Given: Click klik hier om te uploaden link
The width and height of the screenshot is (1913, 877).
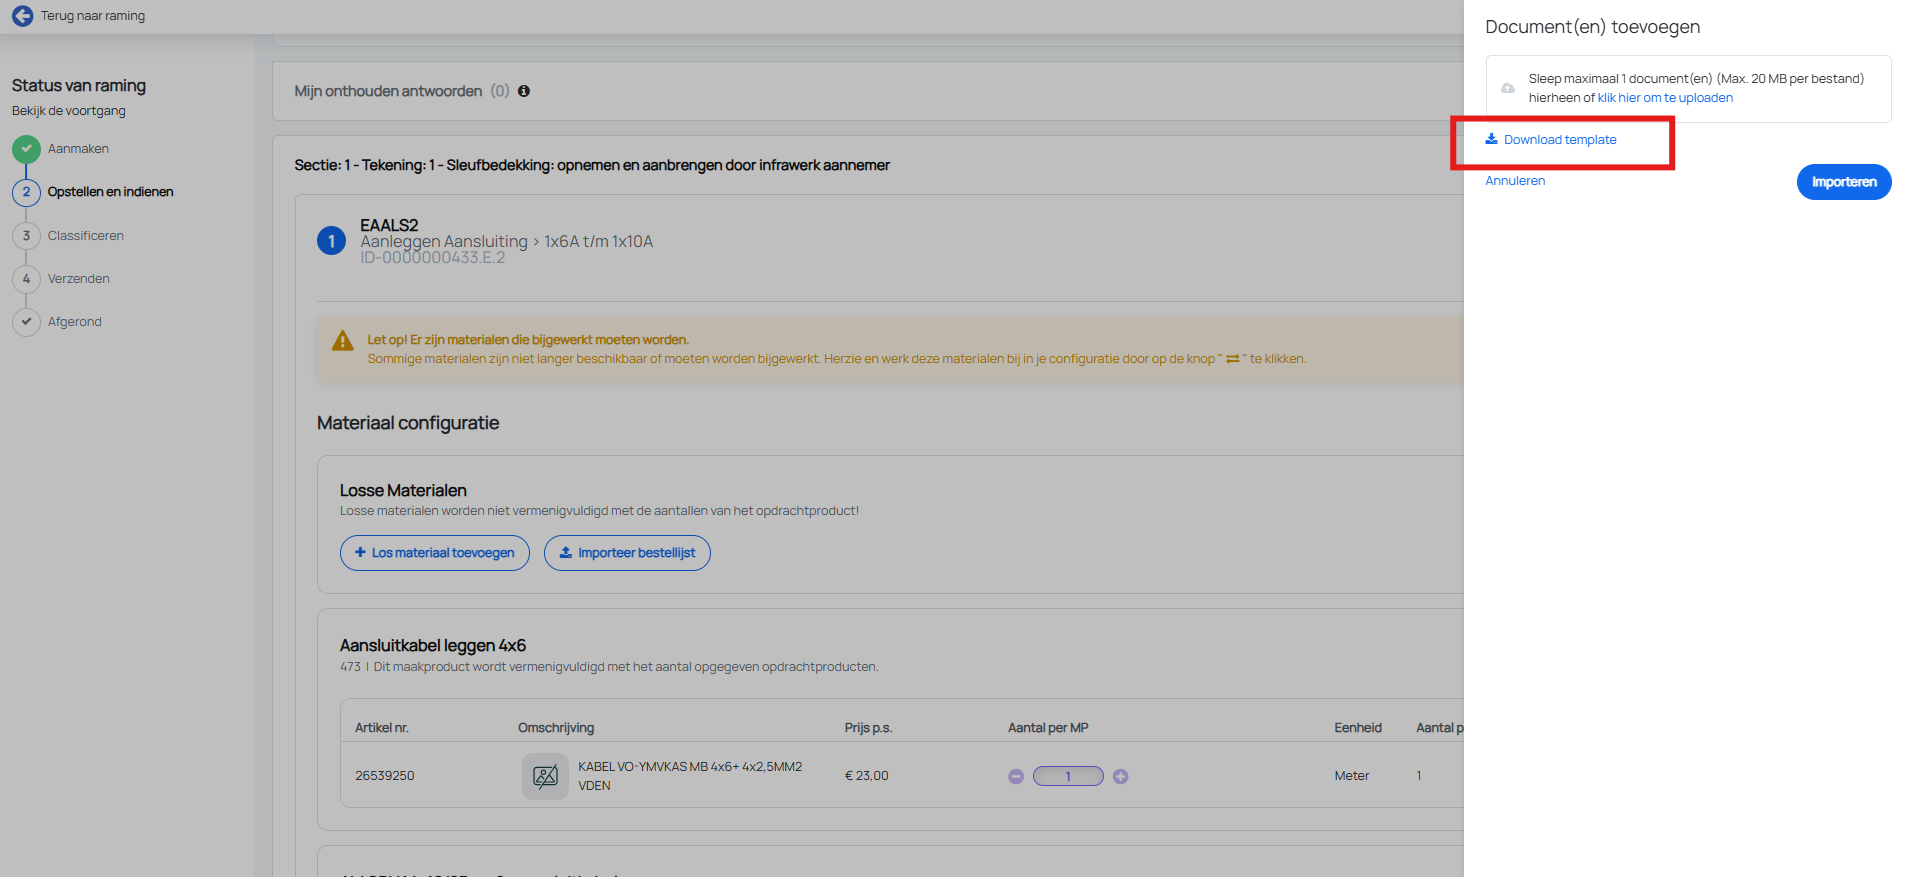Looking at the screenshot, I should click(1665, 98).
